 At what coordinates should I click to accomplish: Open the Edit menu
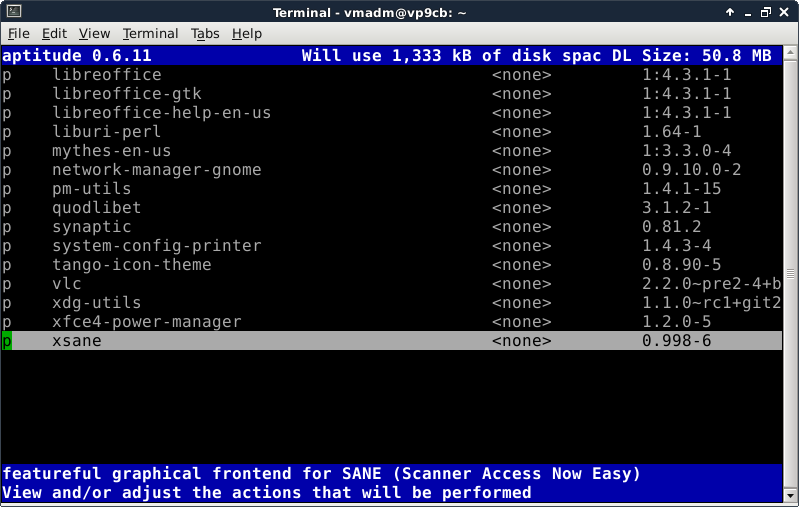[54, 34]
